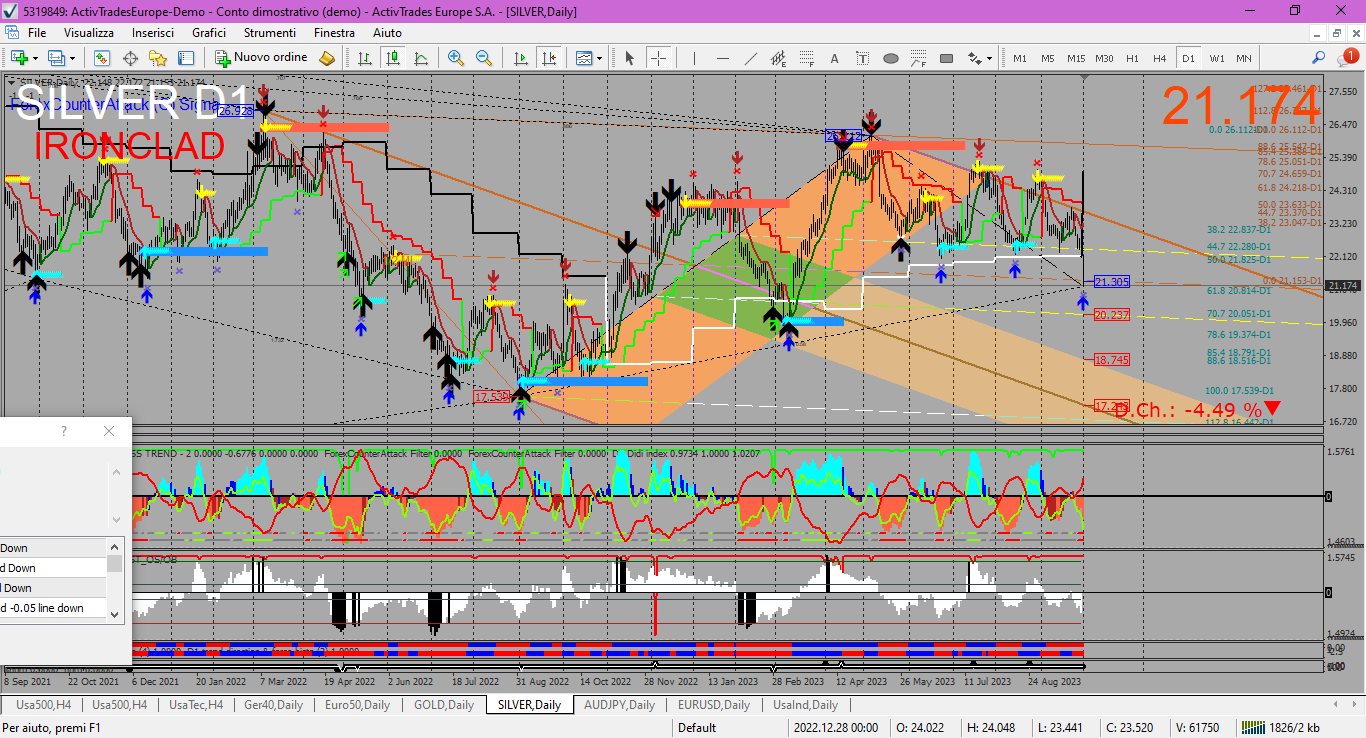The height and width of the screenshot is (738, 1366).
Task: Click the list scroll-down arrow in dialog
Action: click(115, 614)
